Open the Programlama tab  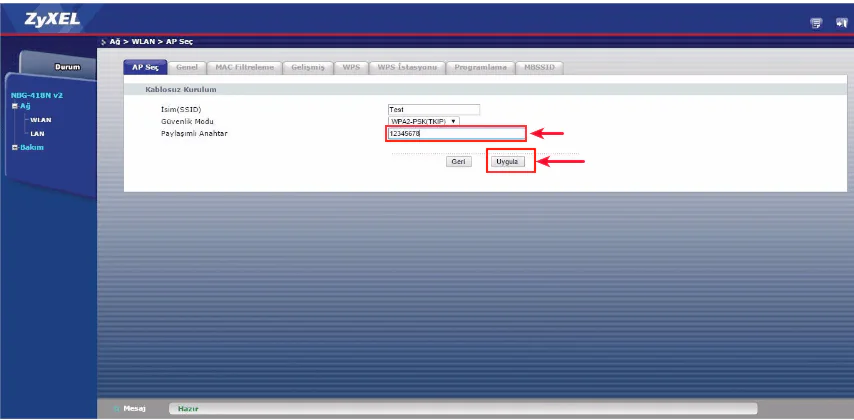[x=480, y=67]
